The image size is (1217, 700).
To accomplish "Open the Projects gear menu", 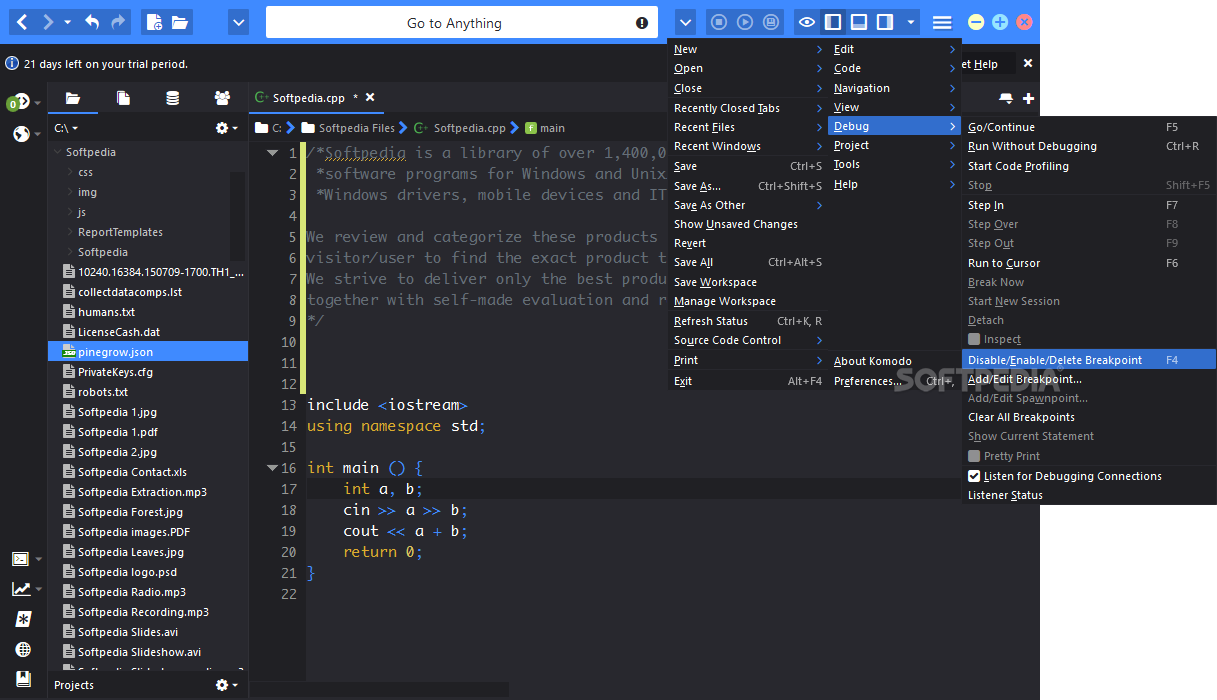I will click(x=227, y=685).
